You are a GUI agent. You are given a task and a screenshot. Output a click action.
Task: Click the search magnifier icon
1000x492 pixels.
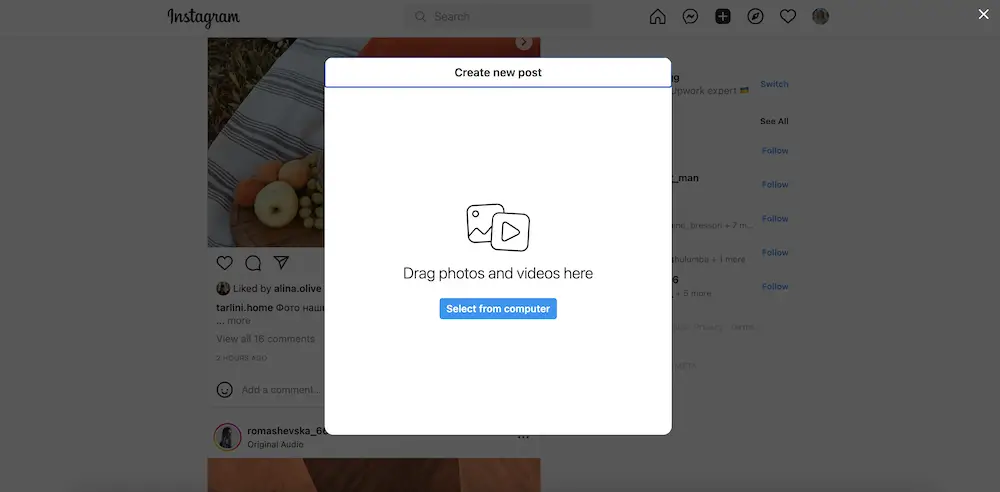point(420,17)
